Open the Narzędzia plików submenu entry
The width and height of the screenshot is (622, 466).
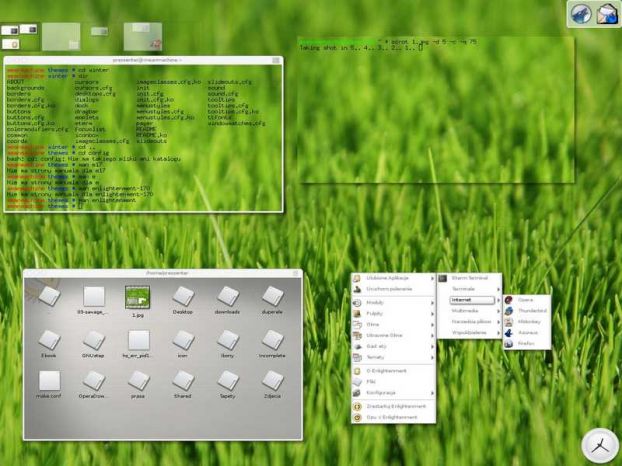tap(469, 322)
